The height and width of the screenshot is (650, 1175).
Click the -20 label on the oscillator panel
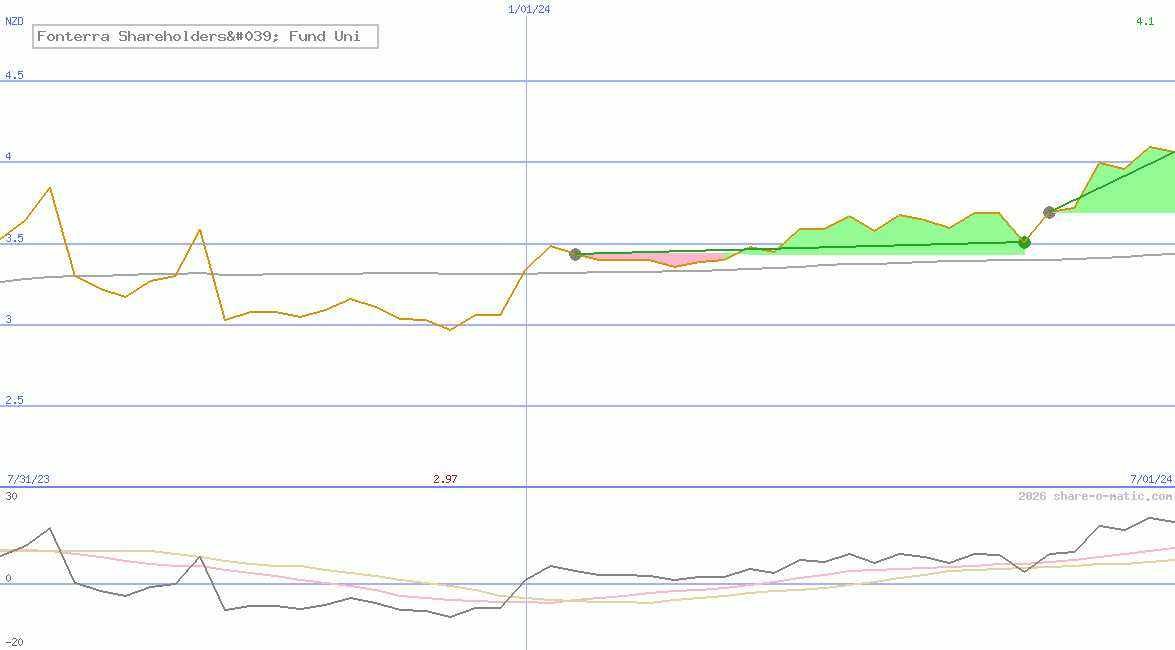tap(14, 643)
